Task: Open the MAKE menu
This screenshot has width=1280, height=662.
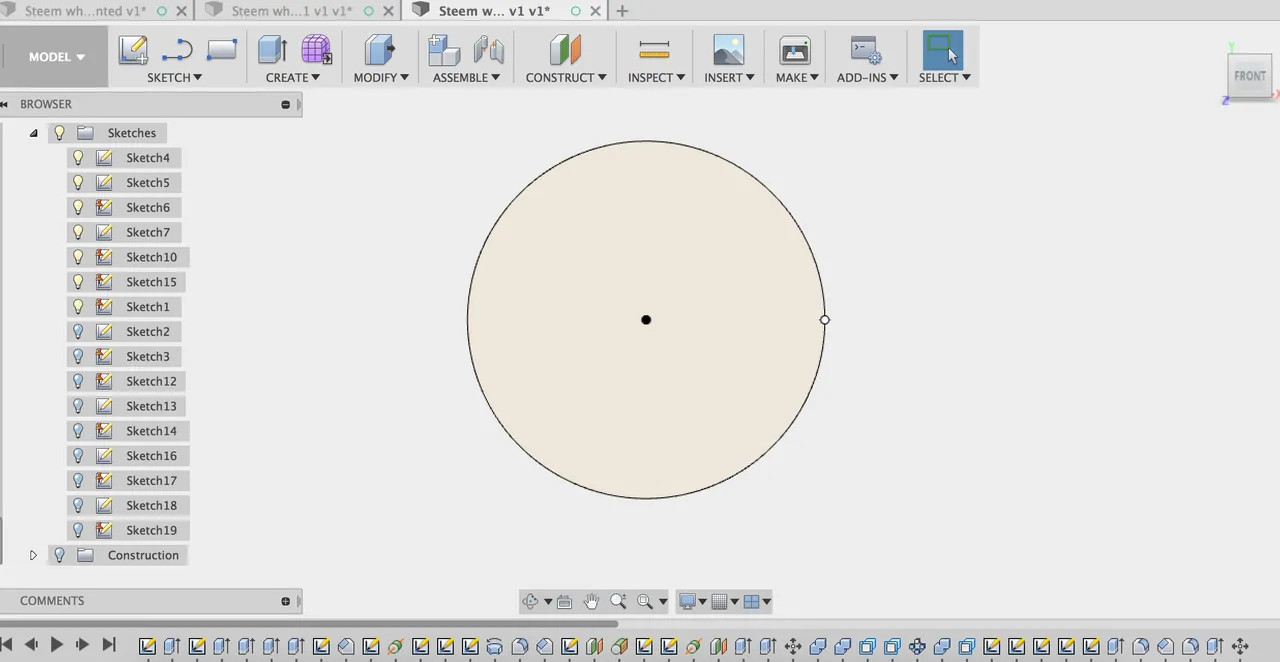Action: click(797, 77)
